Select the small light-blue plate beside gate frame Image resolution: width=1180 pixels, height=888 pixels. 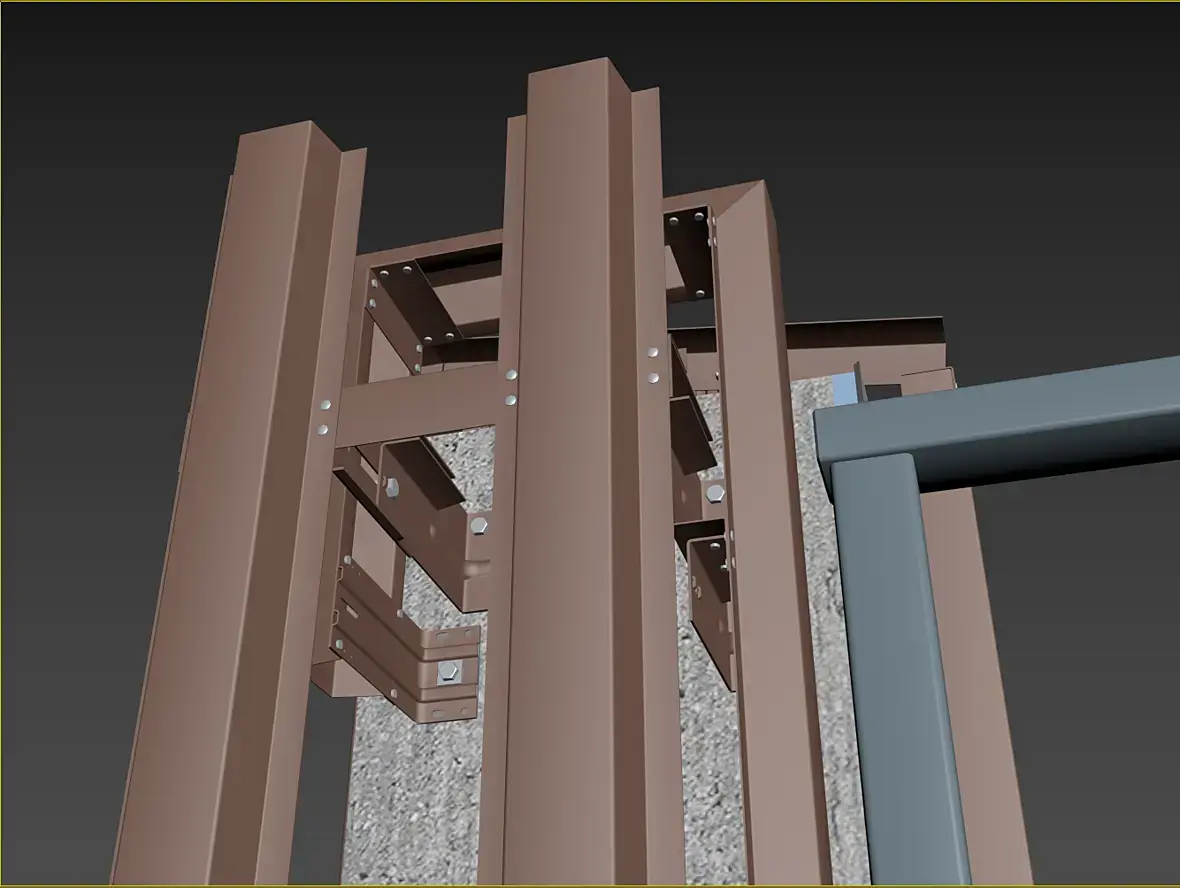click(845, 389)
